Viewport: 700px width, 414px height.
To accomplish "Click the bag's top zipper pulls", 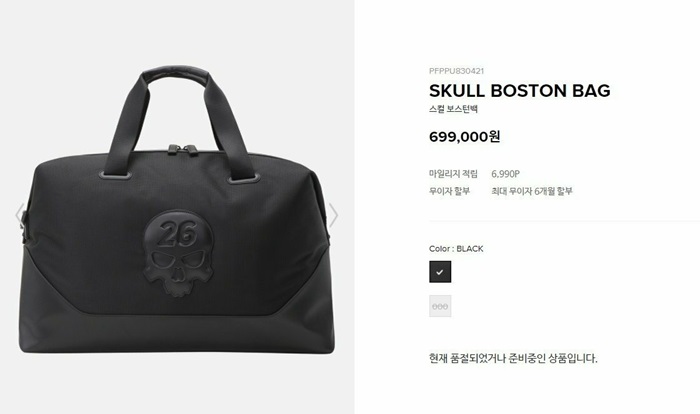I will 183,150.
